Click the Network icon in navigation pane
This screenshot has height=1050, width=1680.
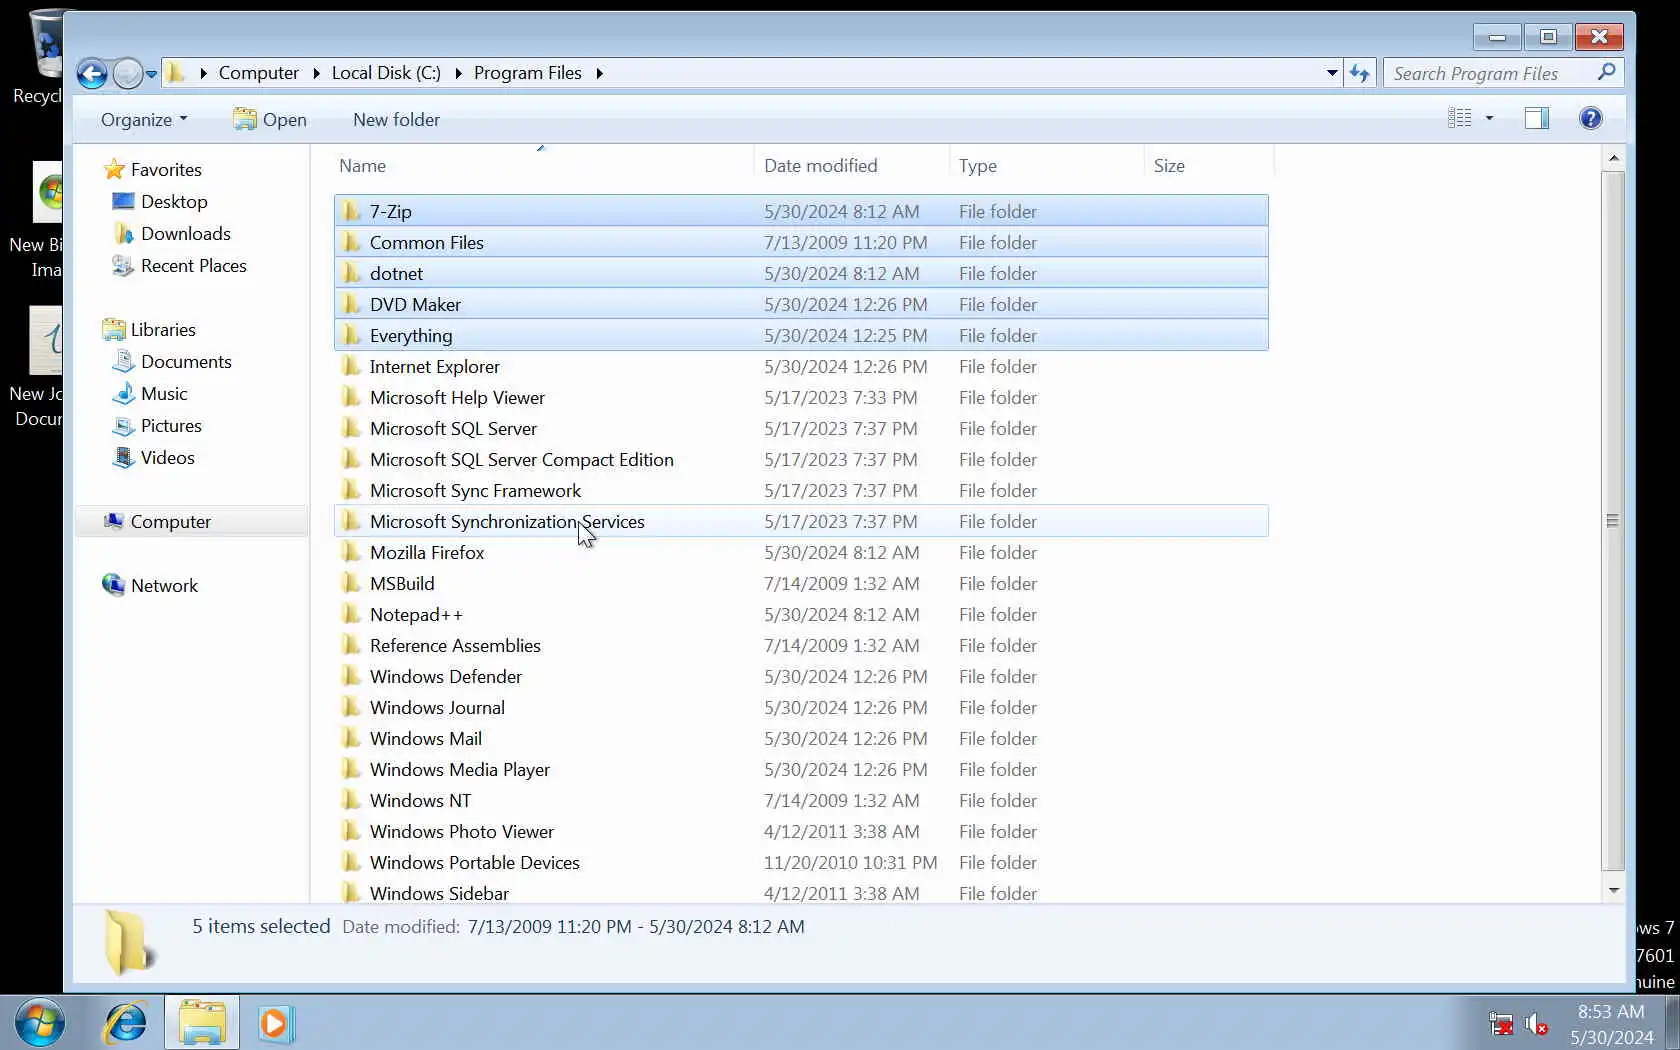(114, 585)
